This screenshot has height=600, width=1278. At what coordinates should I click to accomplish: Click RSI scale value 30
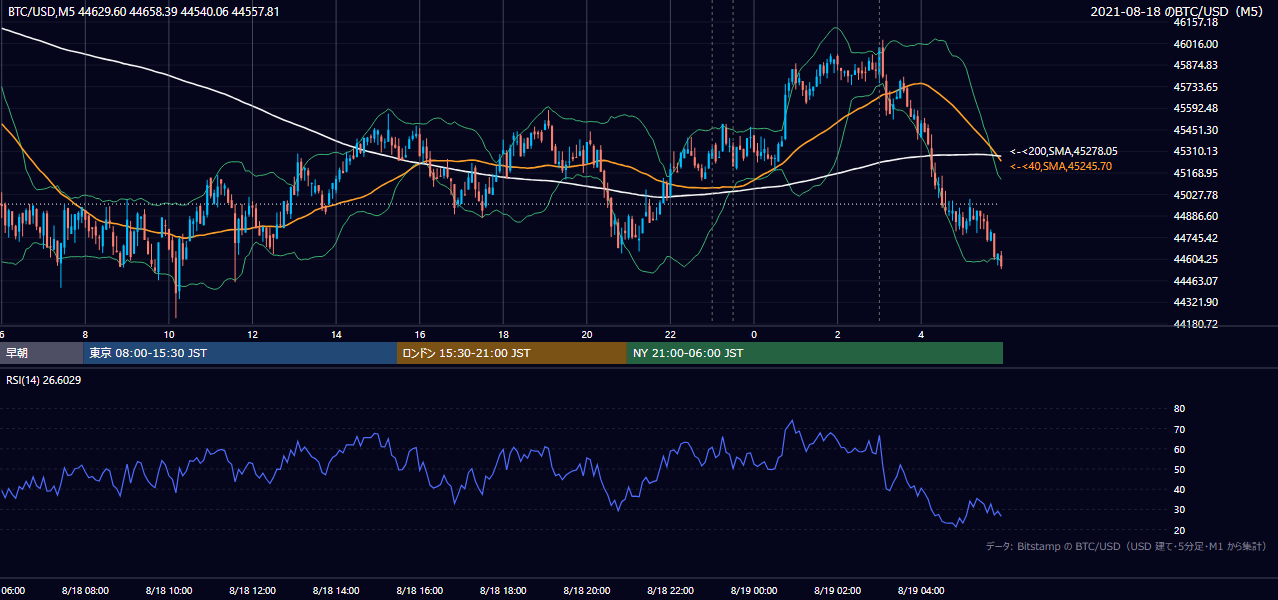1179,510
